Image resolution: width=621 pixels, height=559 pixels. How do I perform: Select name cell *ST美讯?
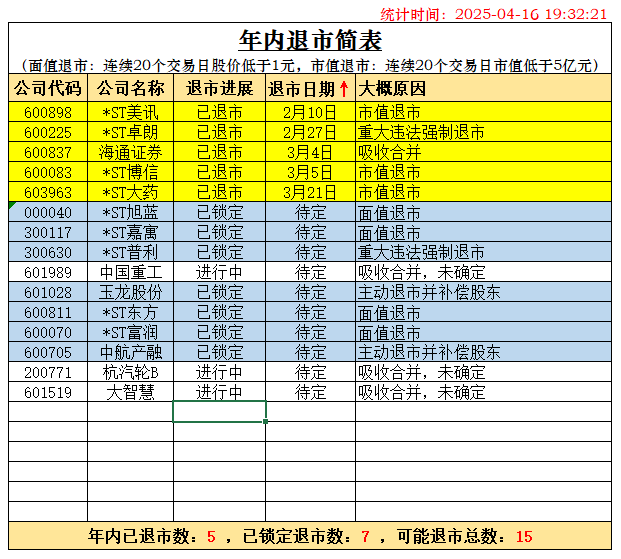(130, 112)
